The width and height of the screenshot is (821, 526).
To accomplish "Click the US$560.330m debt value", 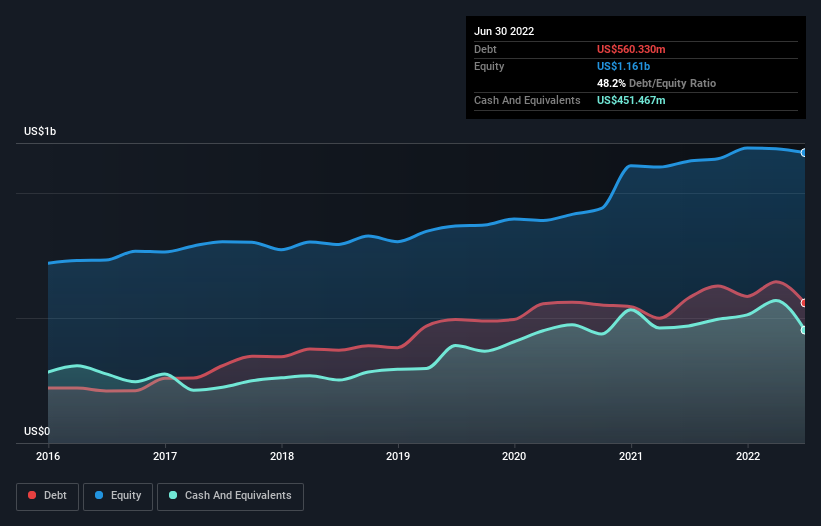I will click(x=631, y=49).
